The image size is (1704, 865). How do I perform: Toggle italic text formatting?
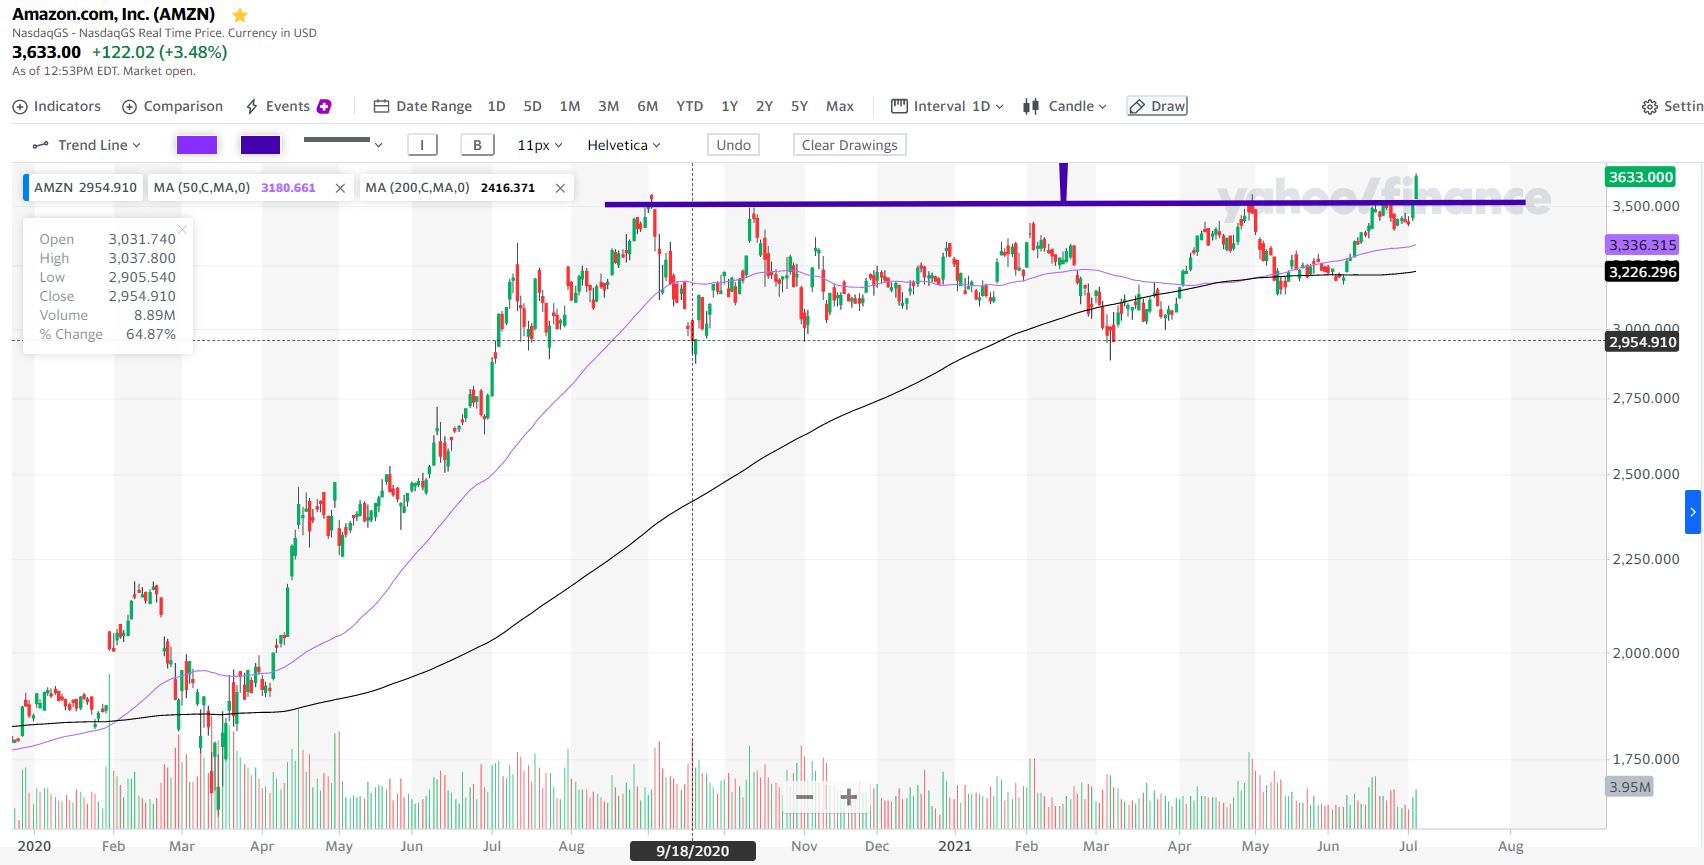(422, 145)
